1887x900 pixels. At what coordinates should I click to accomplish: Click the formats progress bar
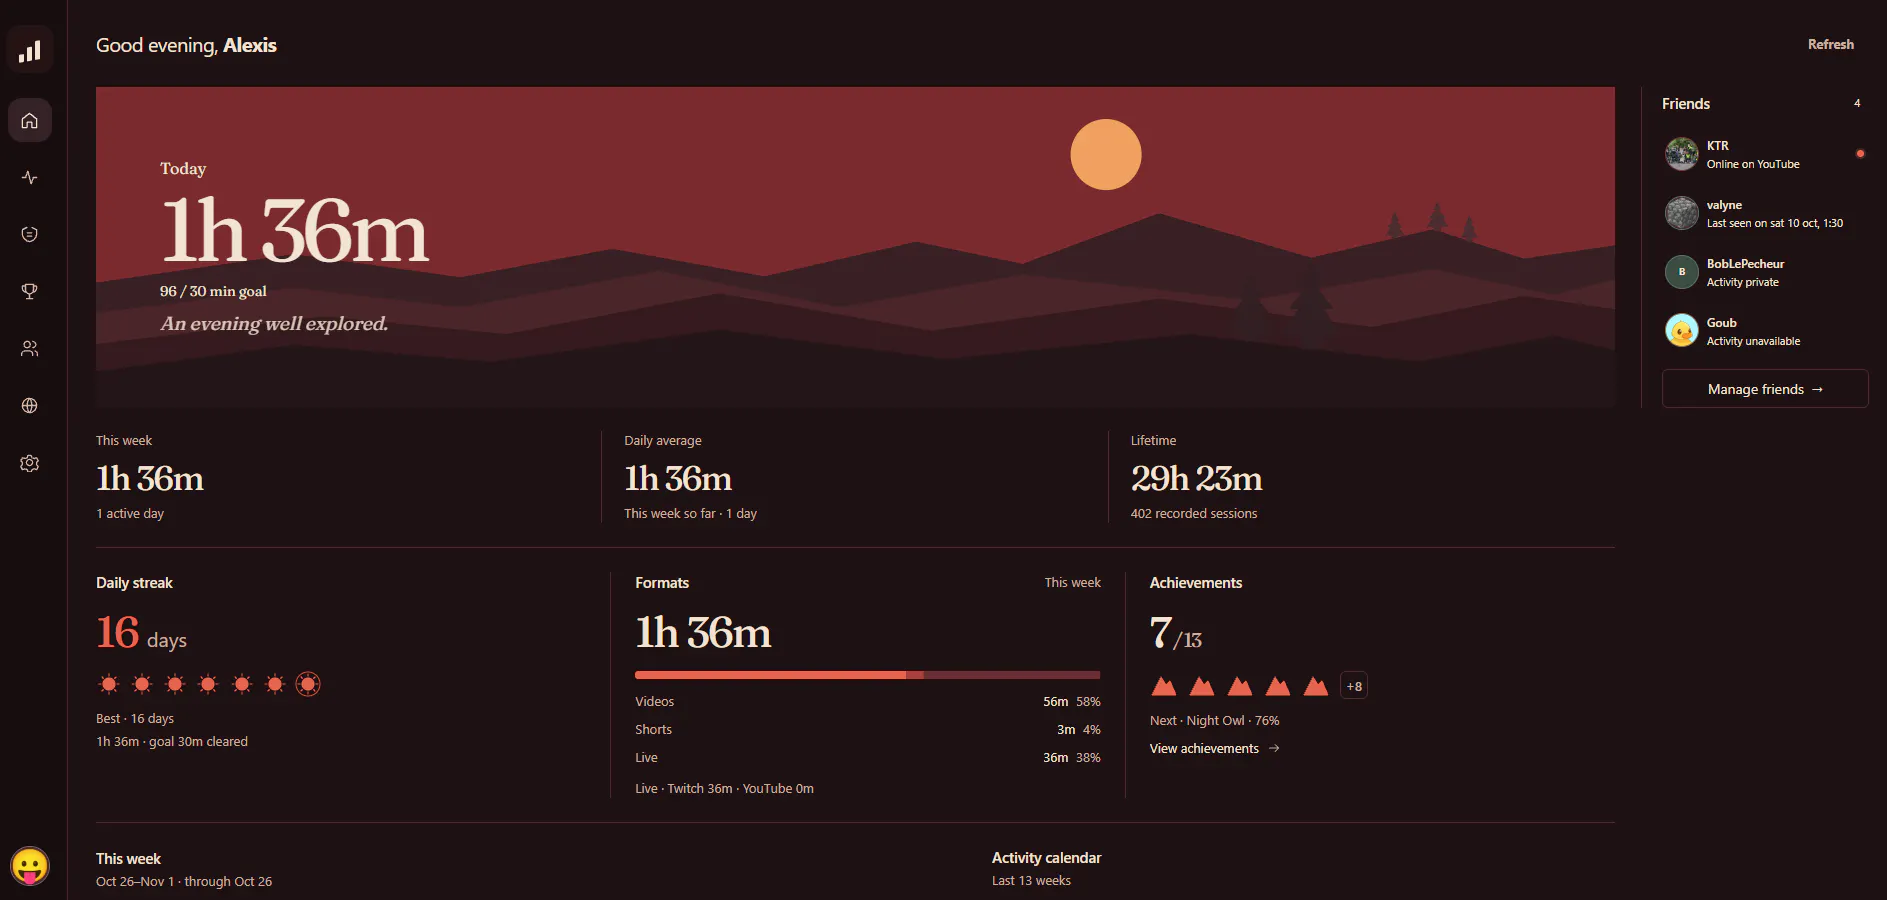point(867,675)
